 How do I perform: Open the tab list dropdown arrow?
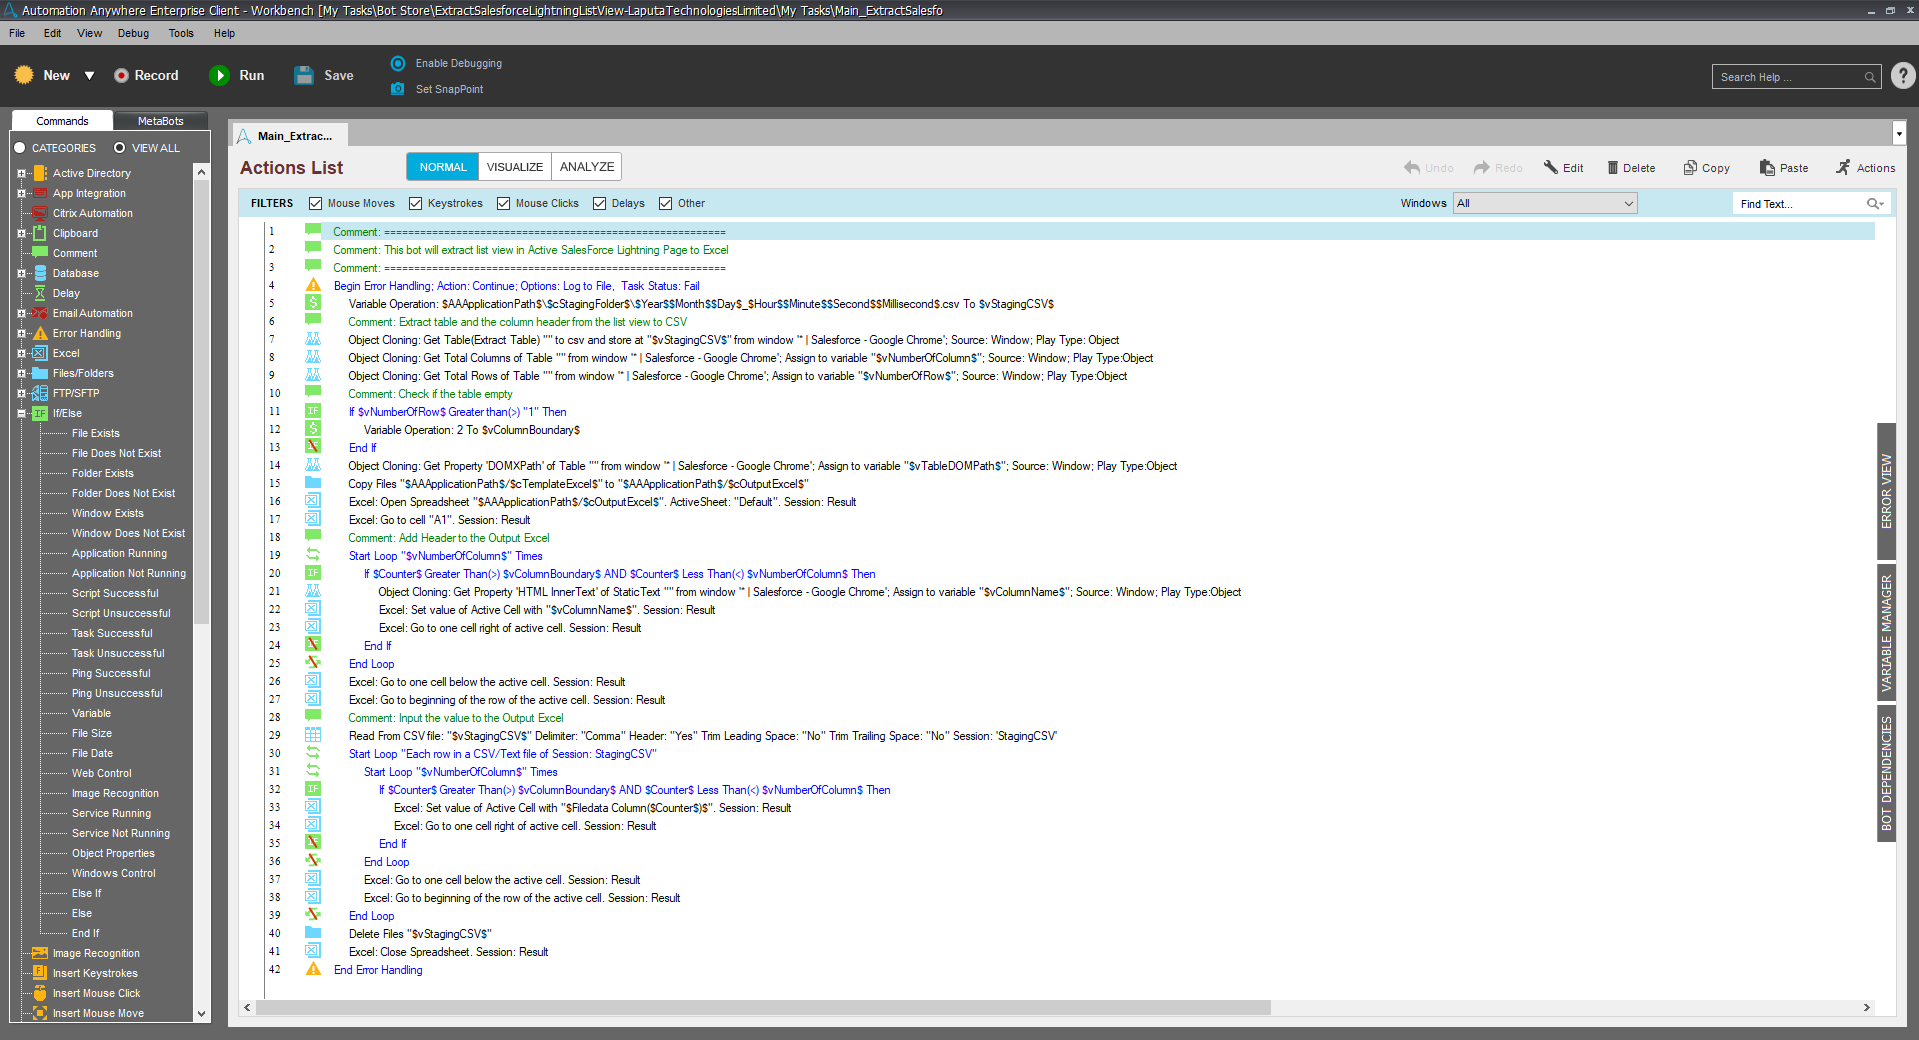click(1899, 133)
